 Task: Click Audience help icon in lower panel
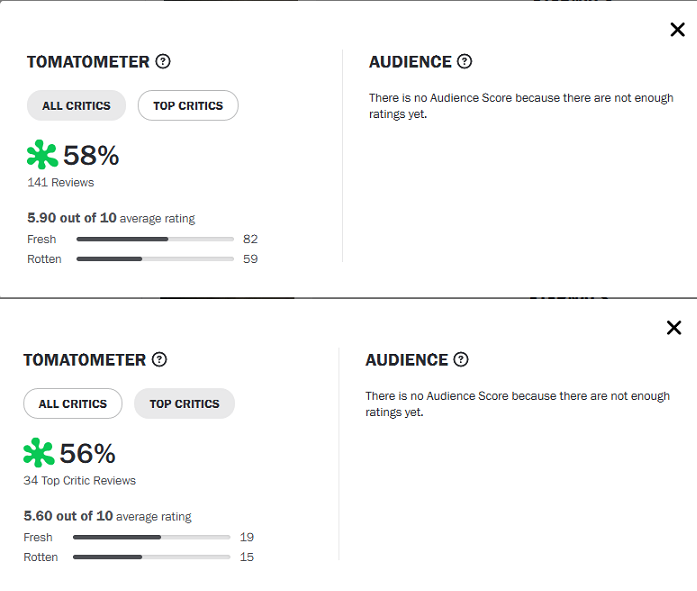pos(461,359)
